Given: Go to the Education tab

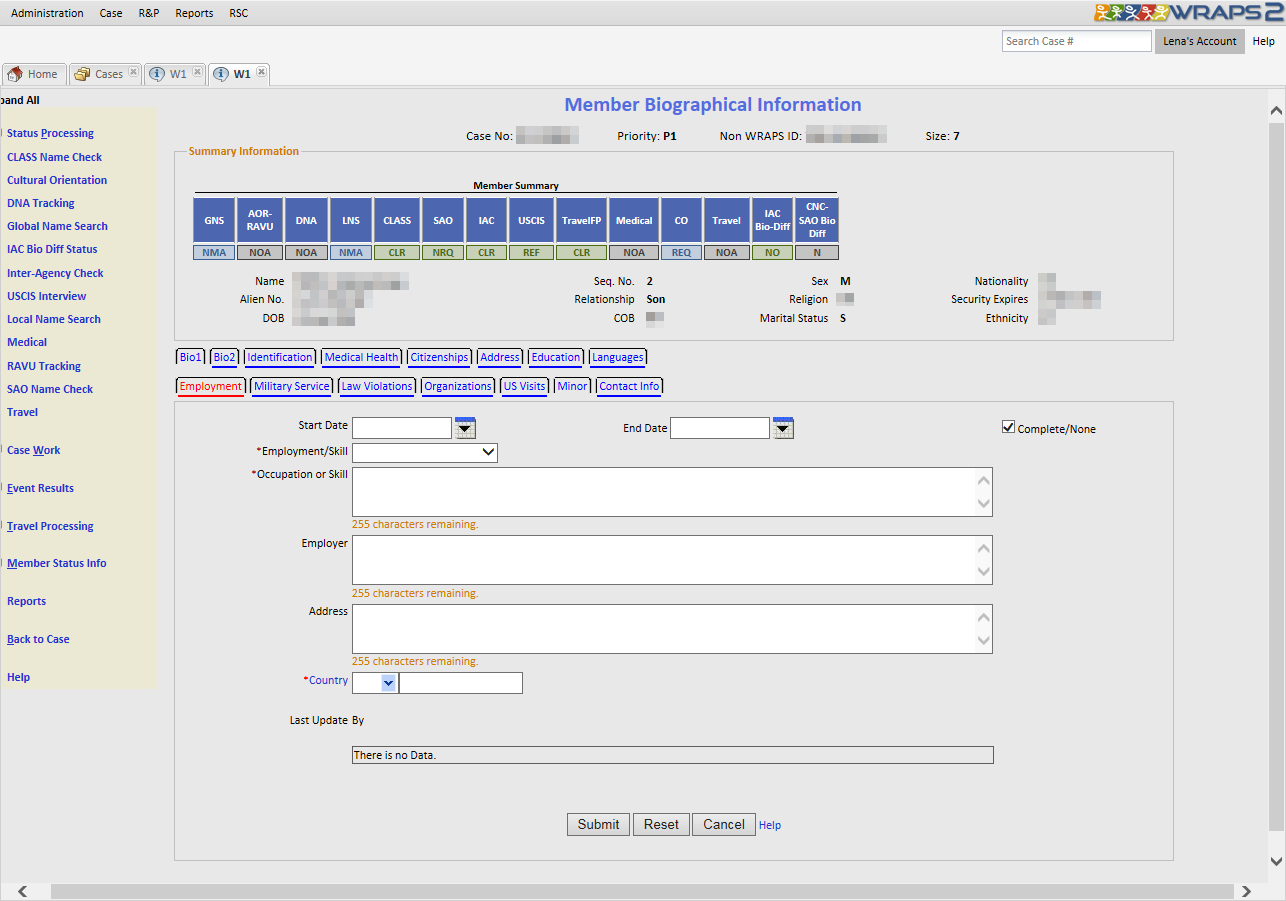Looking at the screenshot, I should 556,357.
